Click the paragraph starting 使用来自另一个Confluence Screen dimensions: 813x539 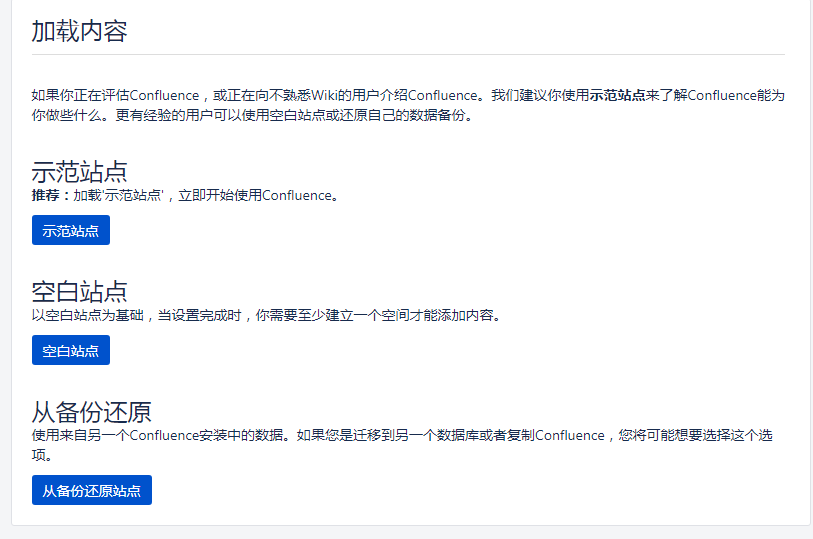pos(402,445)
